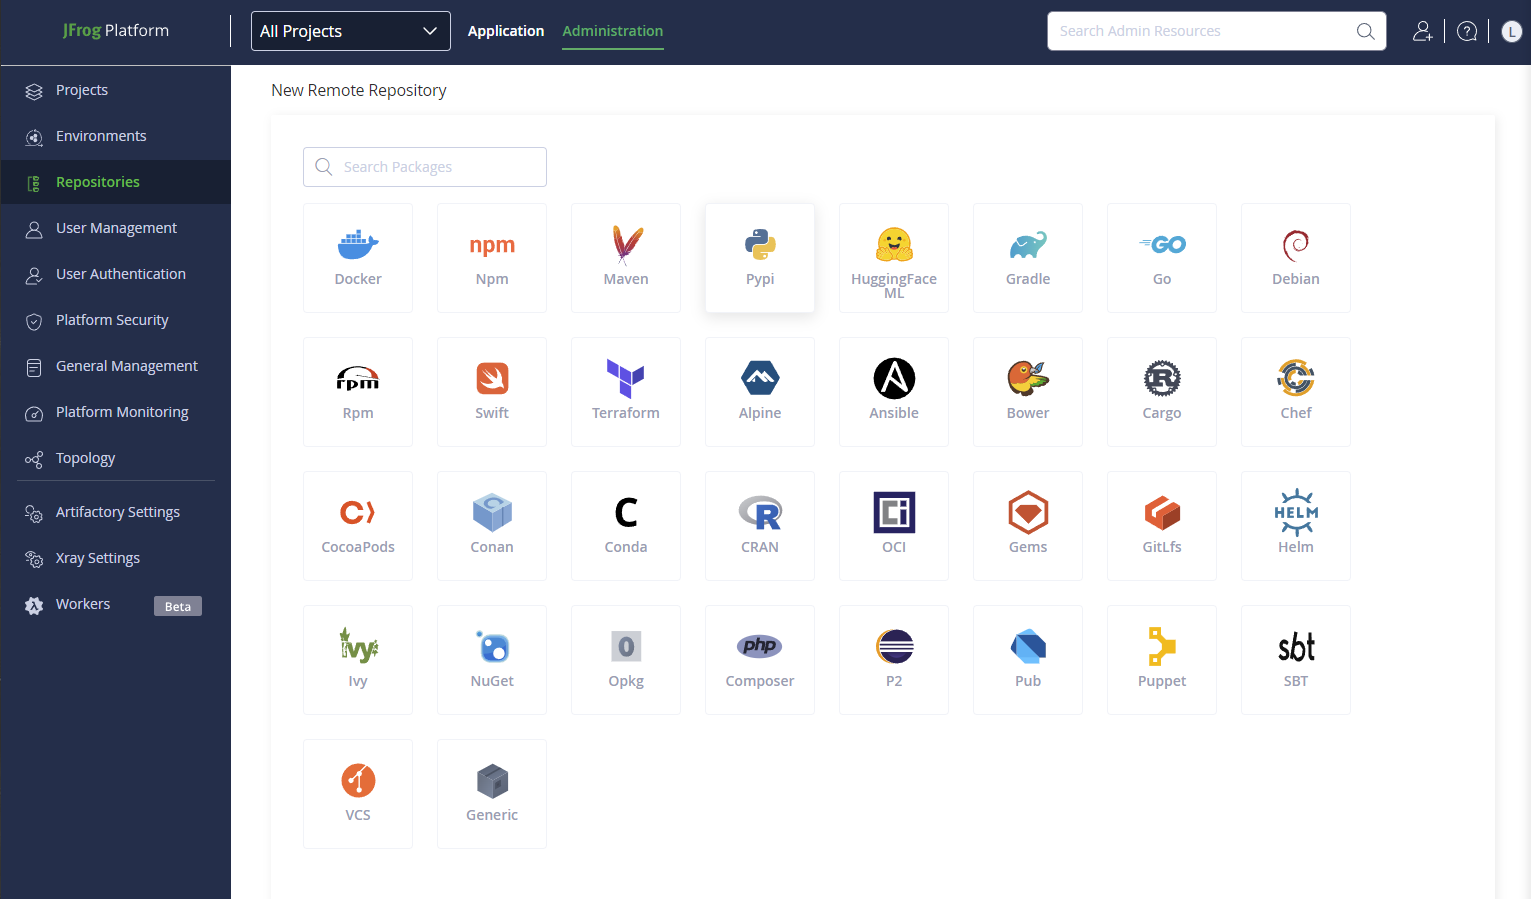This screenshot has width=1531, height=899.
Task: Choose the OCI package type
Action: click(894, 526)
